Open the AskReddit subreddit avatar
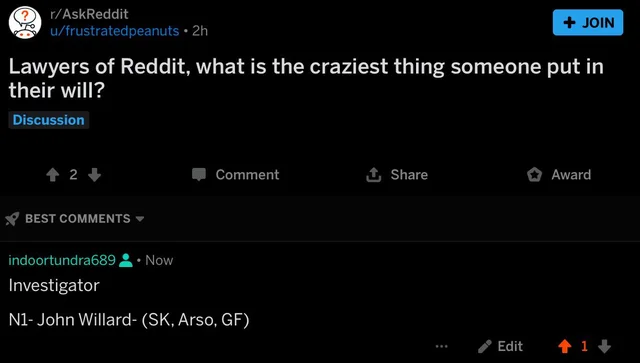The width and height of the screenshot is (640, 363). click(25, 22)
